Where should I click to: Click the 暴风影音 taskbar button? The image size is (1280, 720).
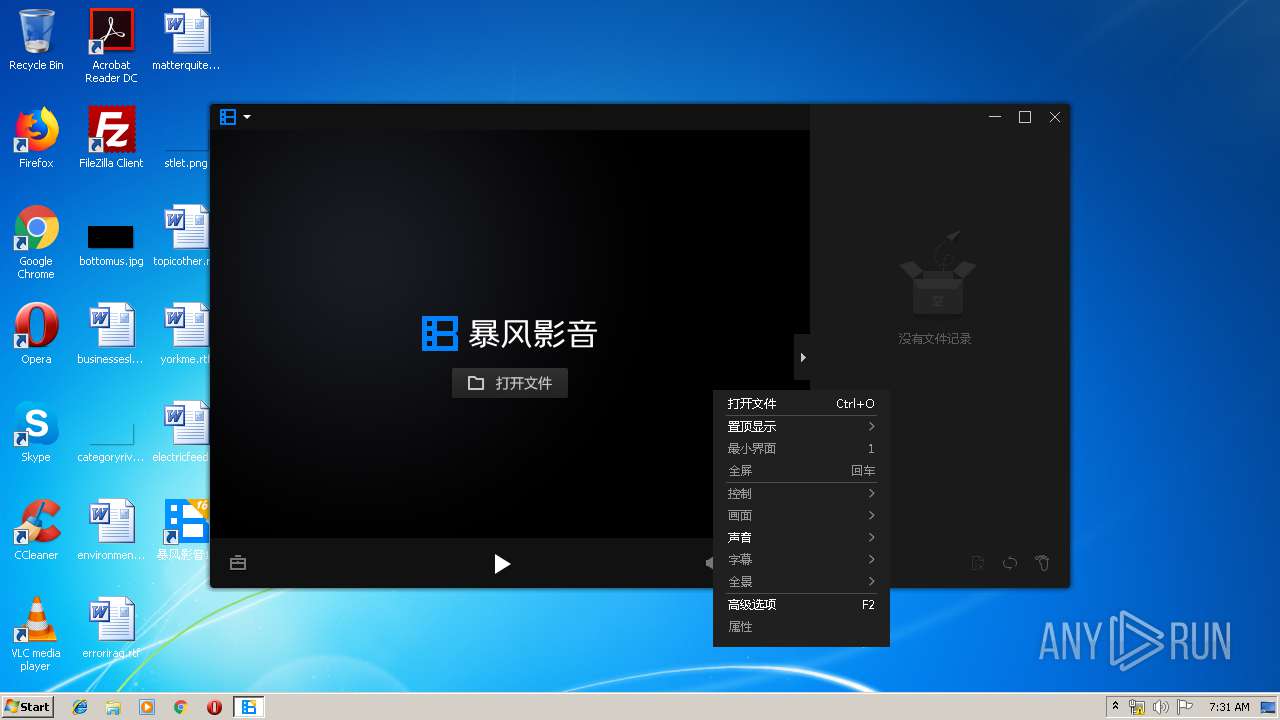[249, 707]
